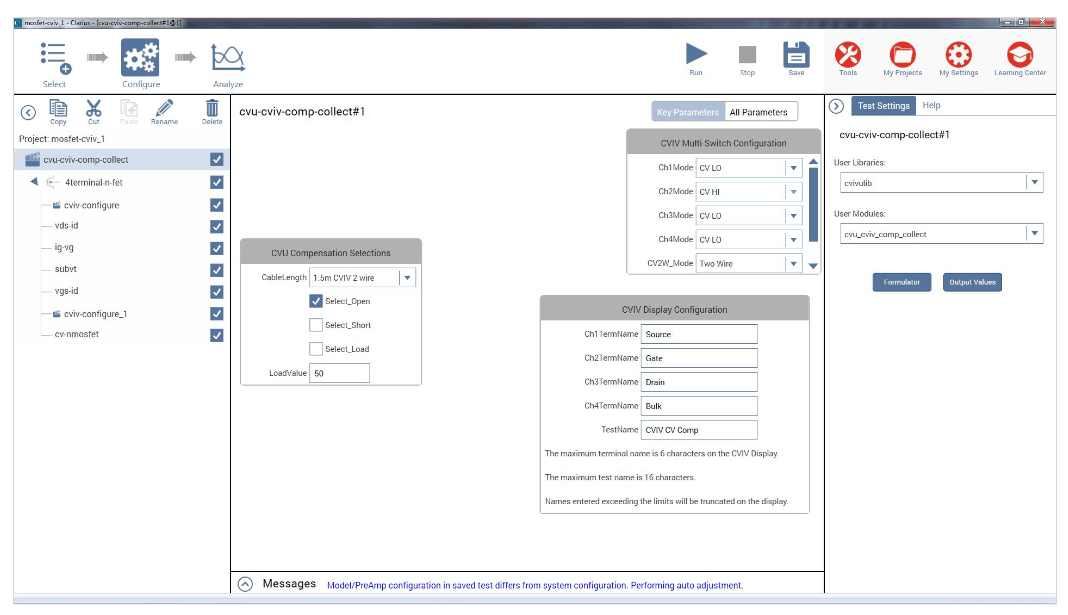Viewport: 1068px width, 615px height.
Task: Delete selected item with trash icon
Action: coord(212,109)
